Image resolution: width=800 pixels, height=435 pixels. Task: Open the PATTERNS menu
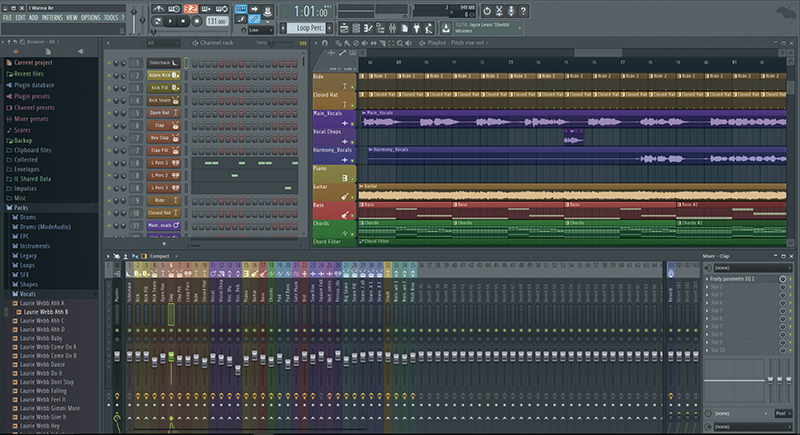(52, 18)
